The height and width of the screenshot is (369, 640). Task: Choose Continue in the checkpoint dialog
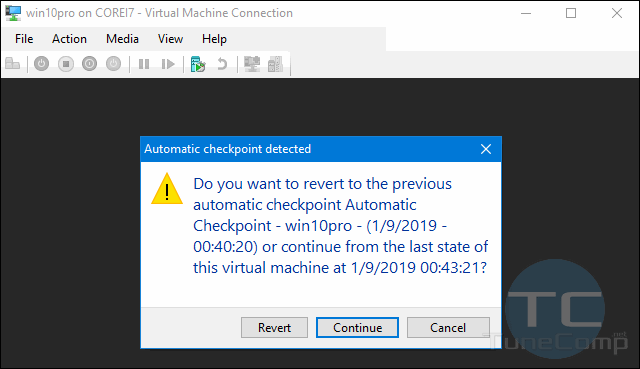357,327
